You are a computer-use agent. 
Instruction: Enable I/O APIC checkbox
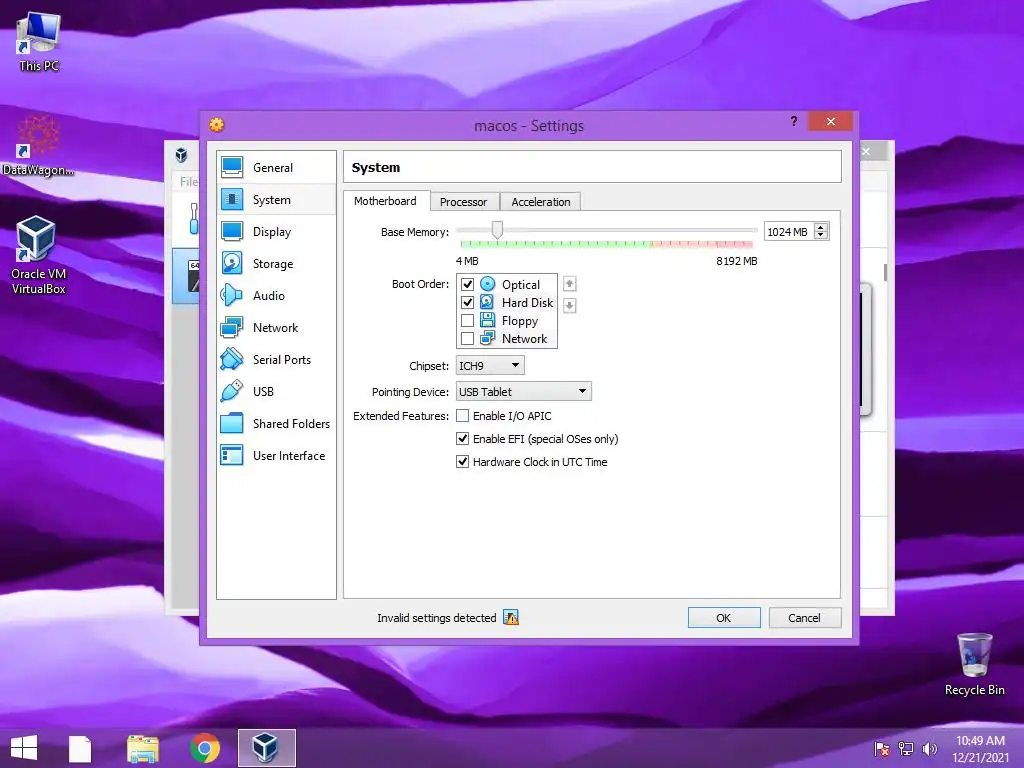click(x=462, y=416)
